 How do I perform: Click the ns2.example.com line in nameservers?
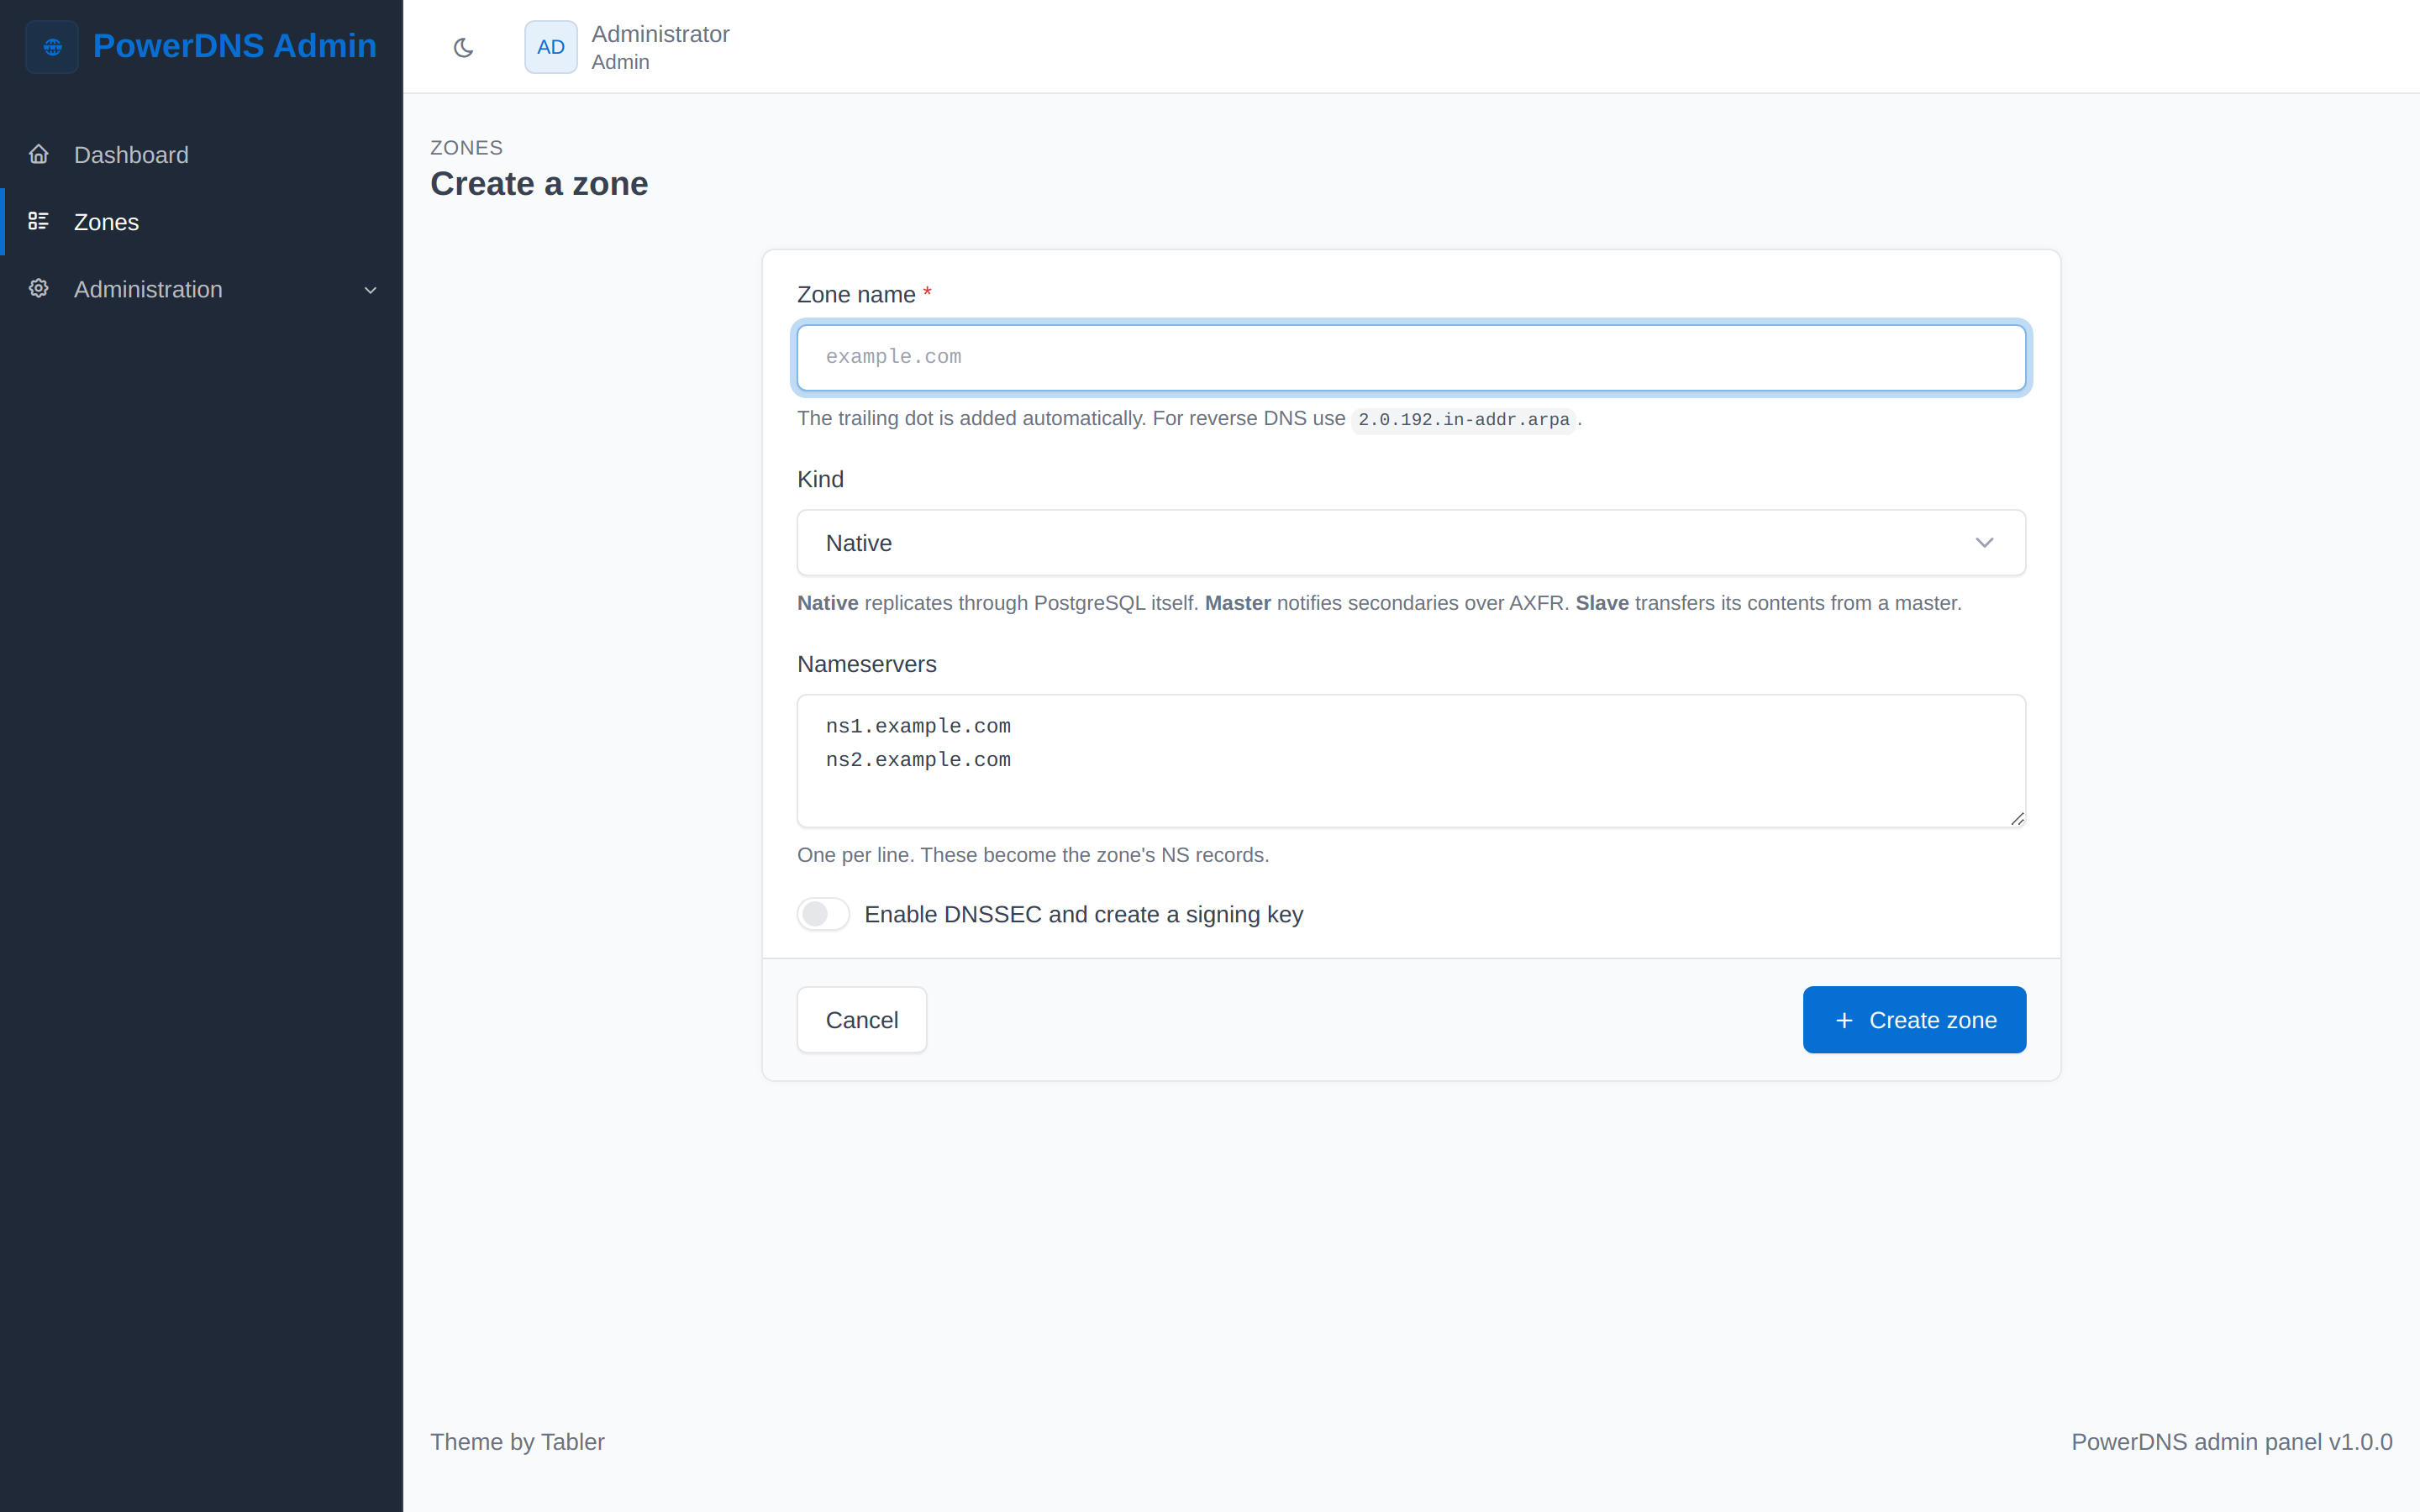918,760
